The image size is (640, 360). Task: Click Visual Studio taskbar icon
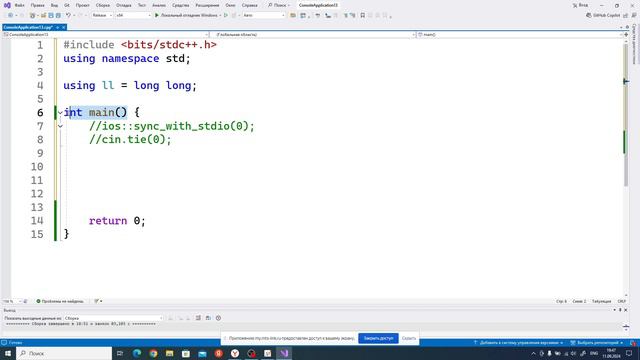coord(284,353)
